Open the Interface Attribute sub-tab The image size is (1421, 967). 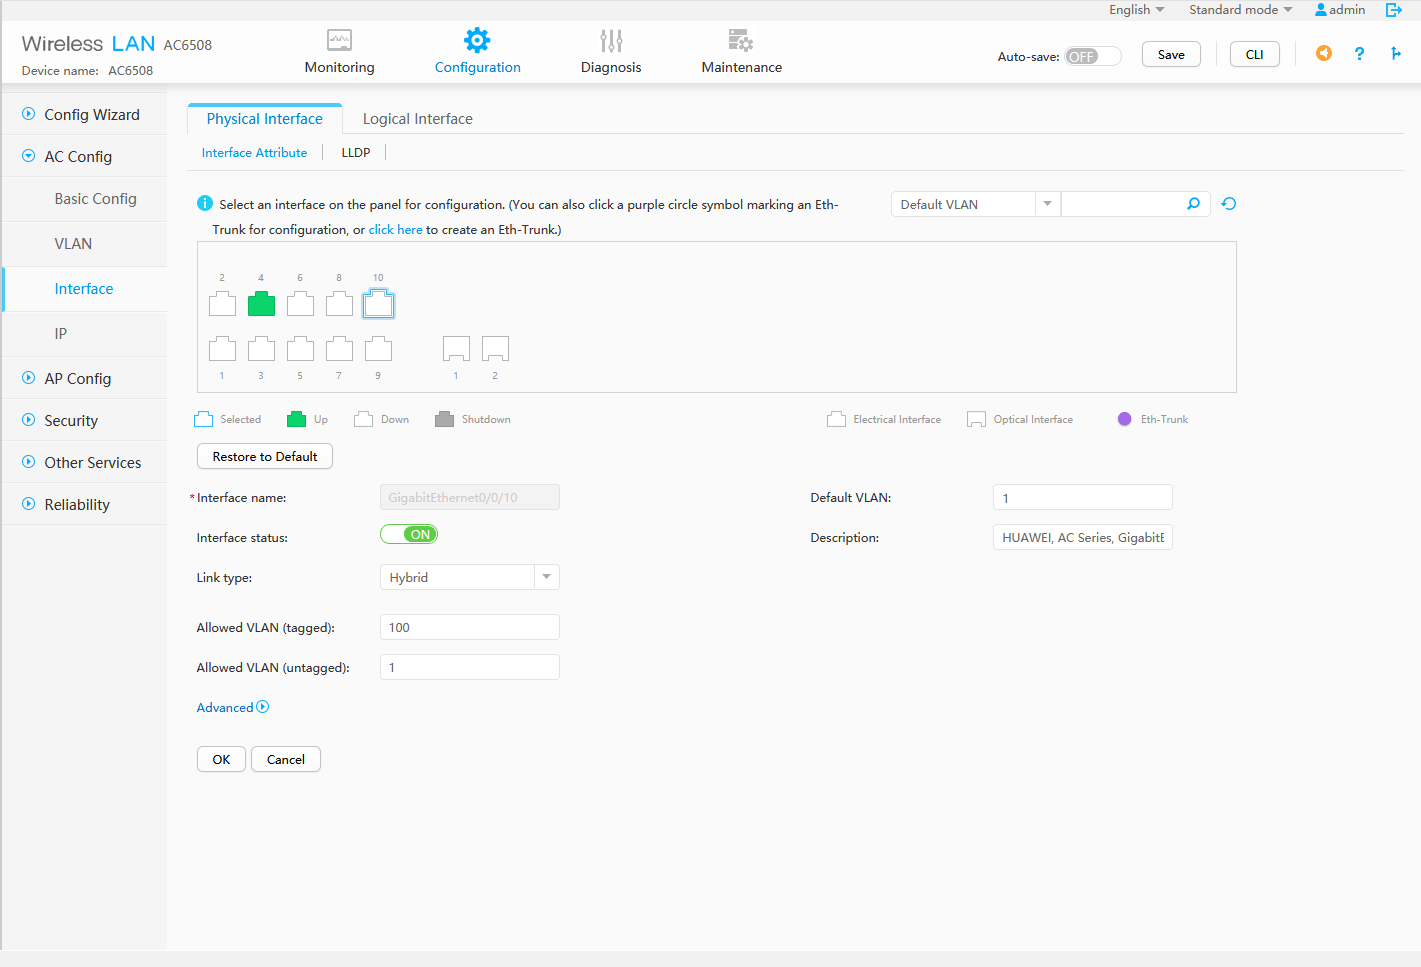click(254, 152)
